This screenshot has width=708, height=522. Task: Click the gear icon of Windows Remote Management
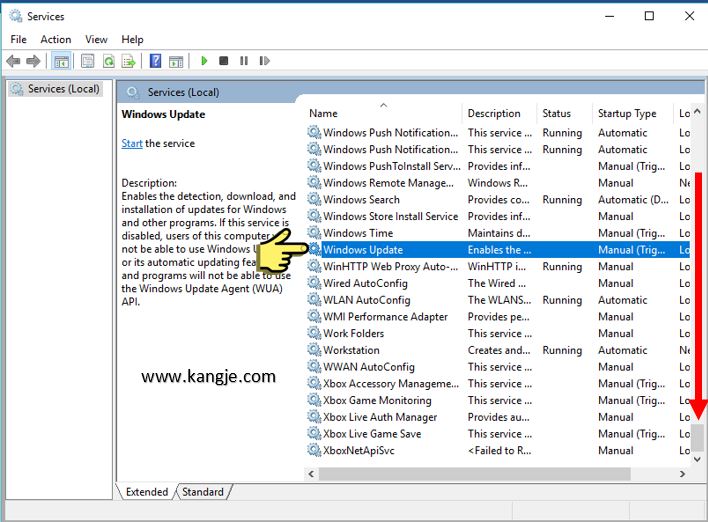314,182
